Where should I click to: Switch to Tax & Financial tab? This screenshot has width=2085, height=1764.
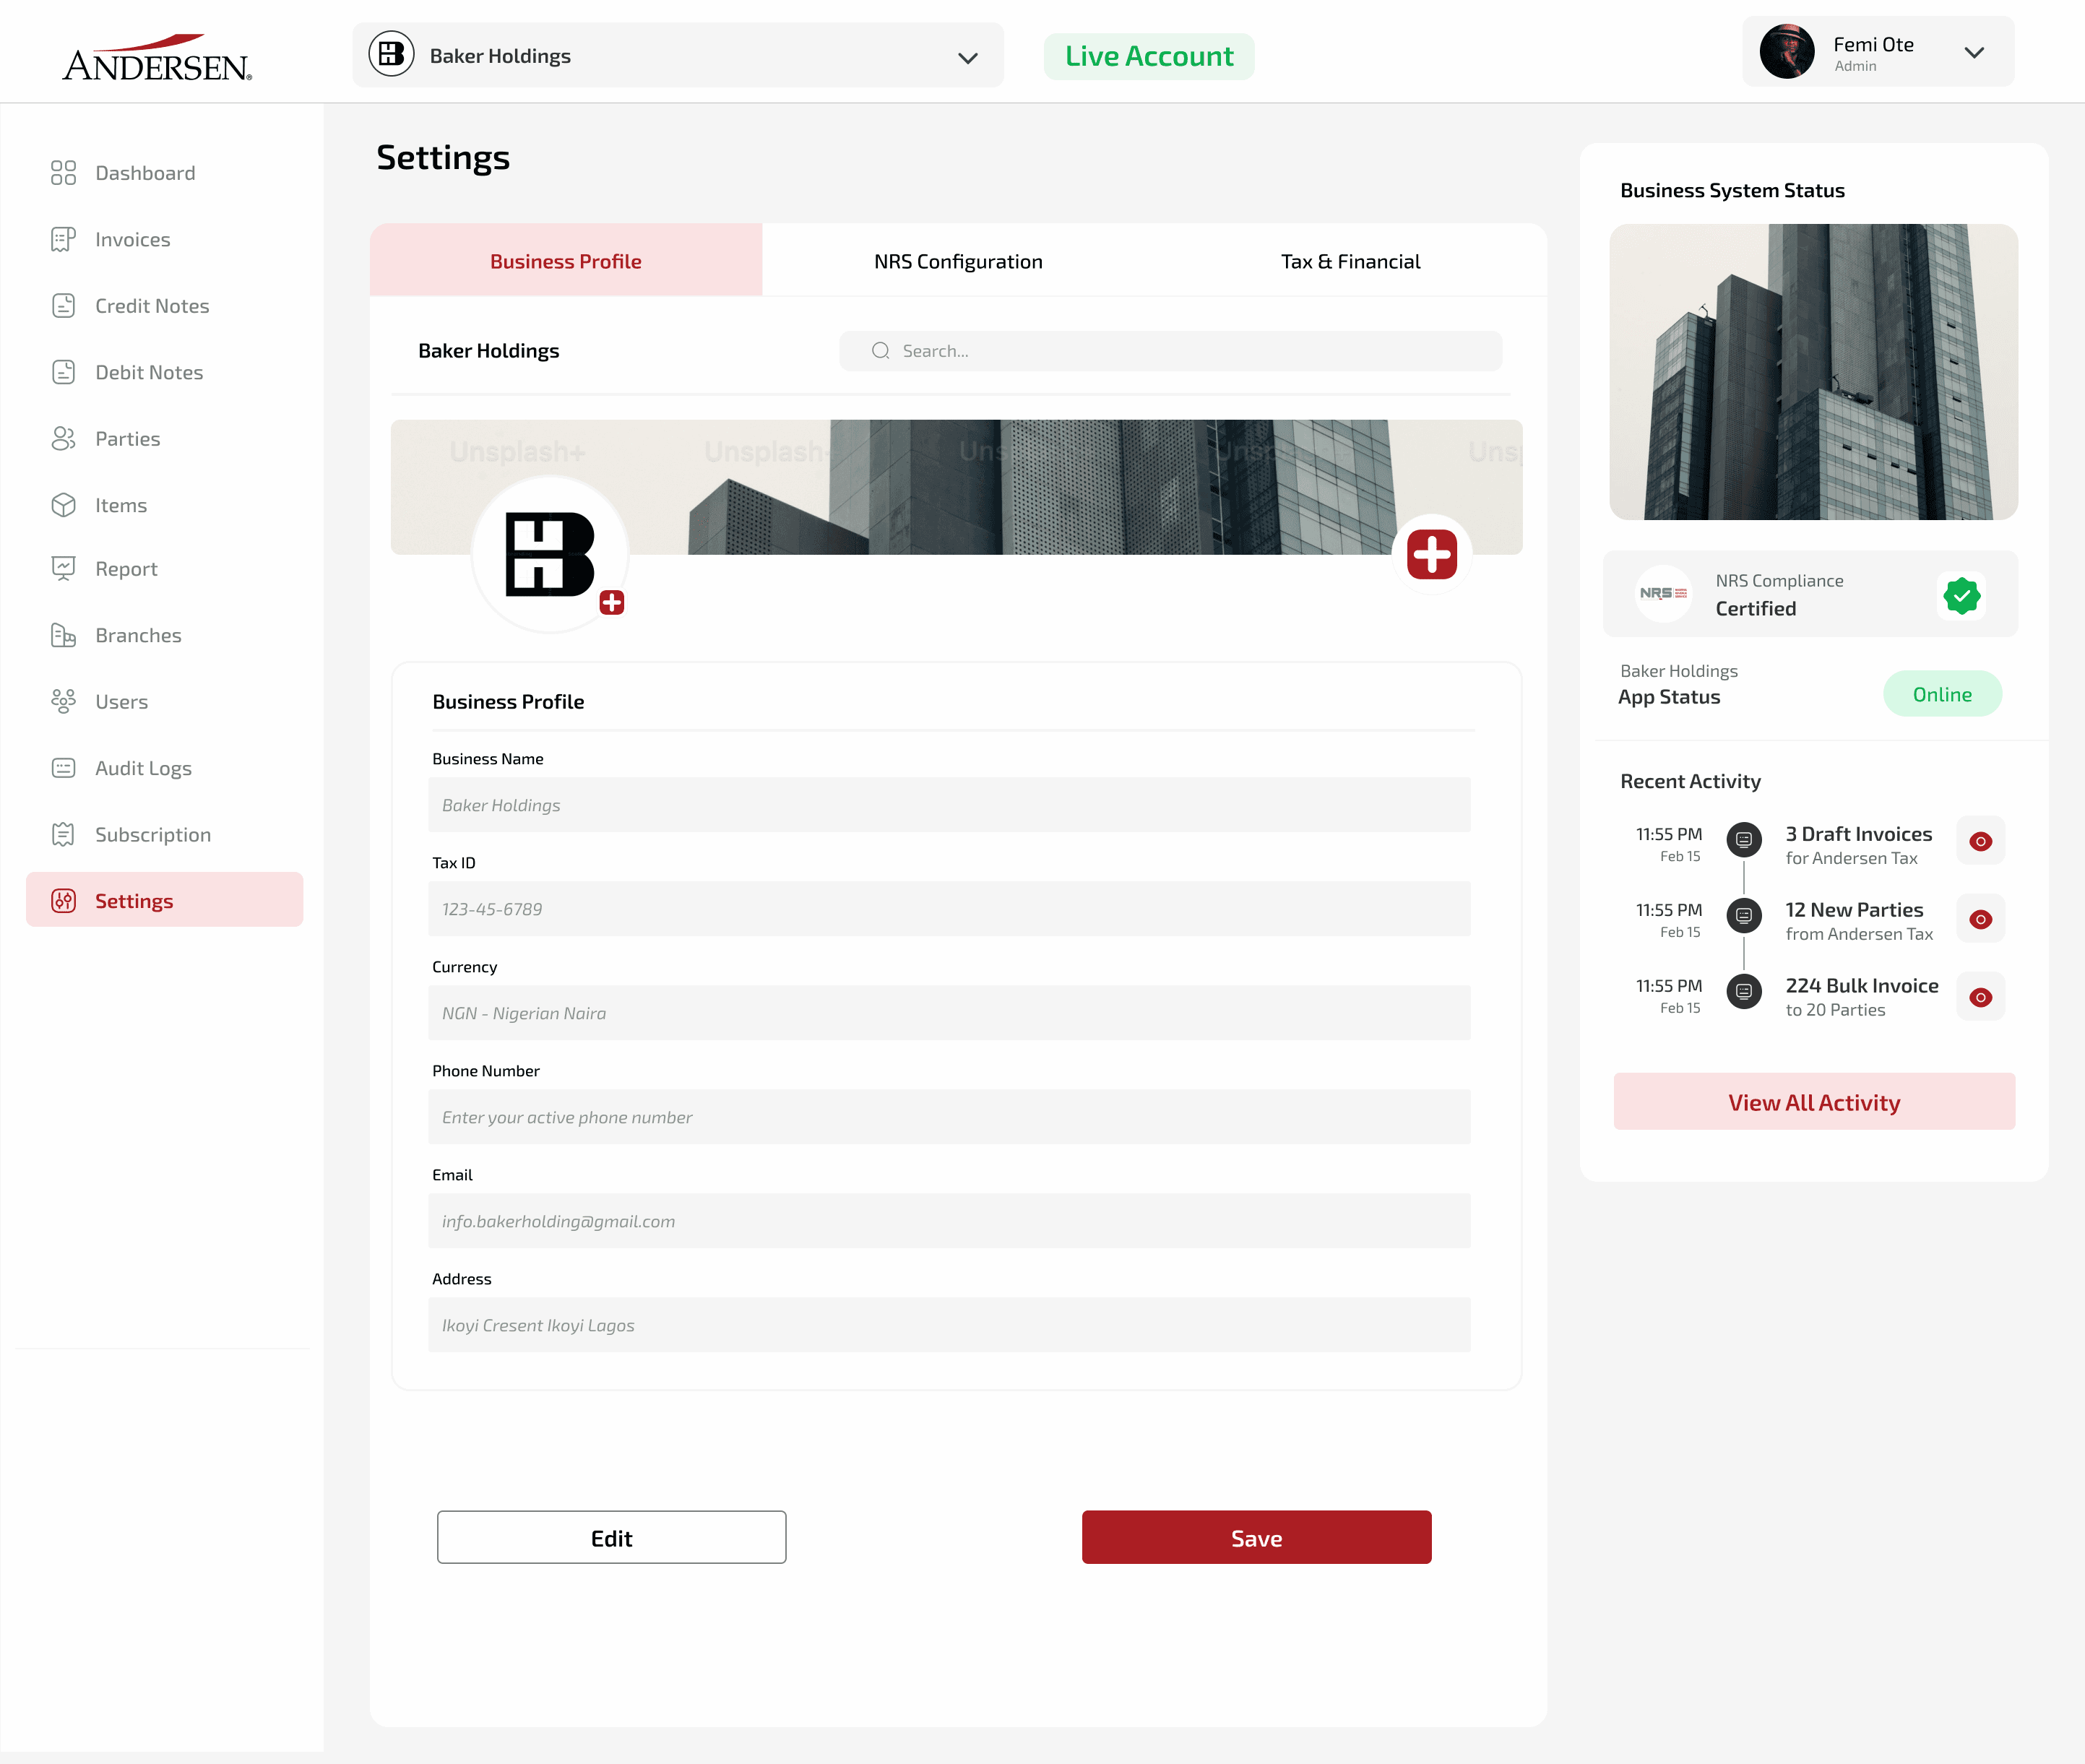(1350, 261)
